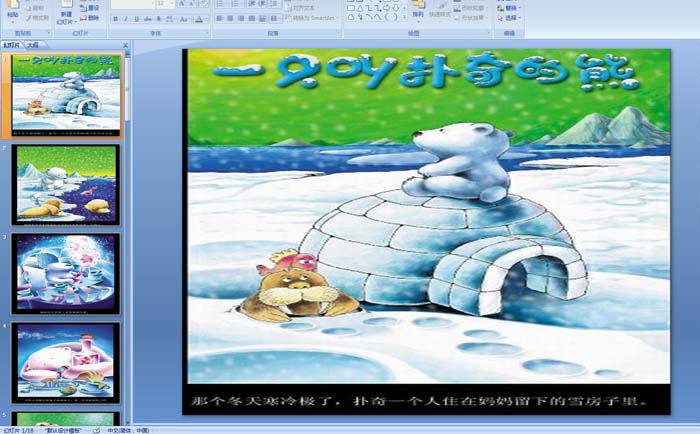Click Increase List Level icon
This screenshot has width=700, height=434.
262,4
